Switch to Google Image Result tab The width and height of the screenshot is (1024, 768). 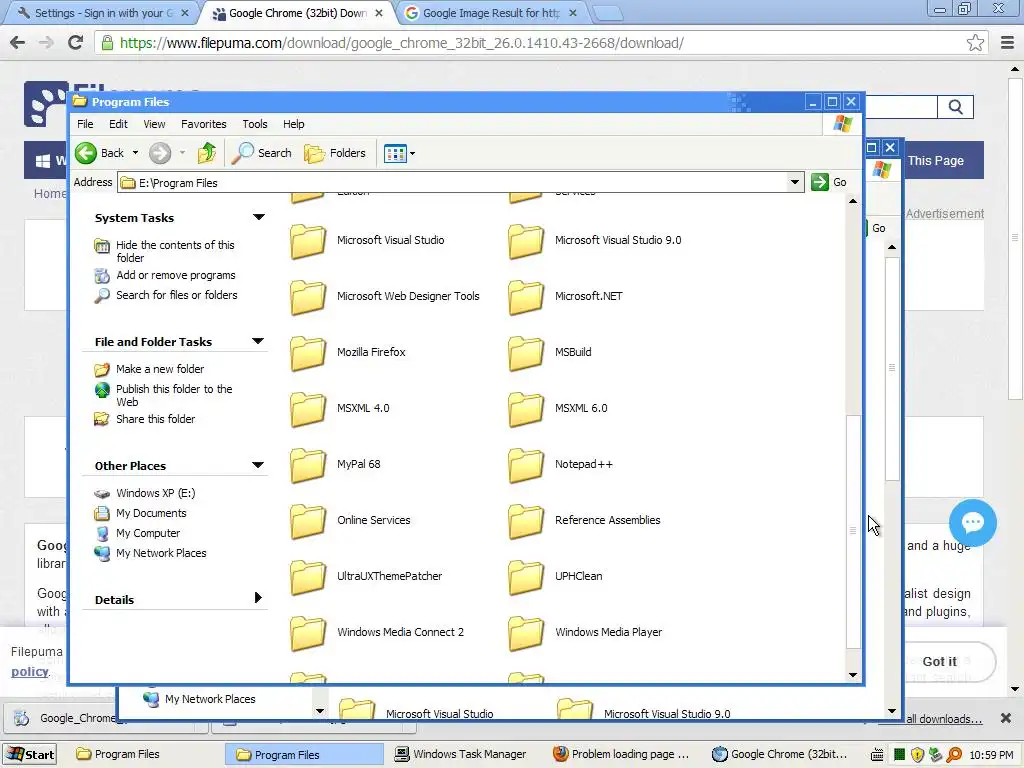[491, 13]
